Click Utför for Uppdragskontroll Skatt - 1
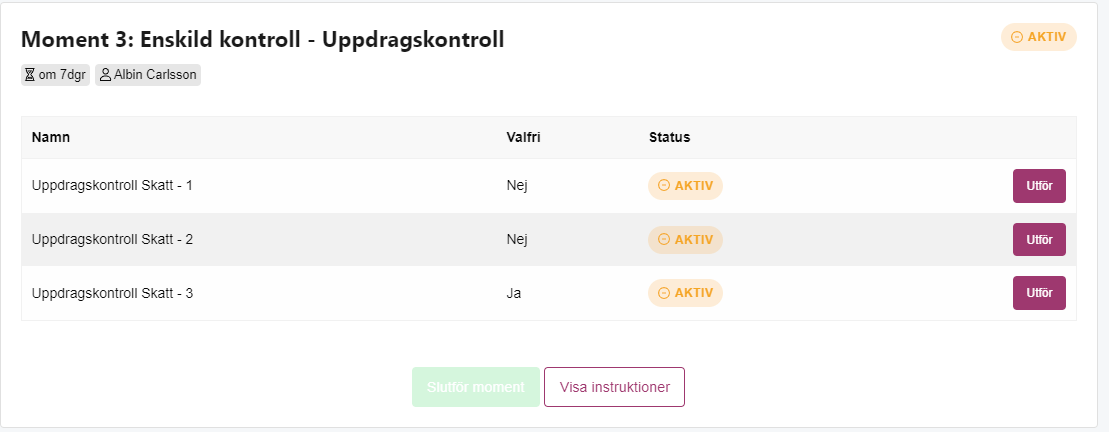The width and height of the screenshot is (1109, 432). (x=1039, y=186)
